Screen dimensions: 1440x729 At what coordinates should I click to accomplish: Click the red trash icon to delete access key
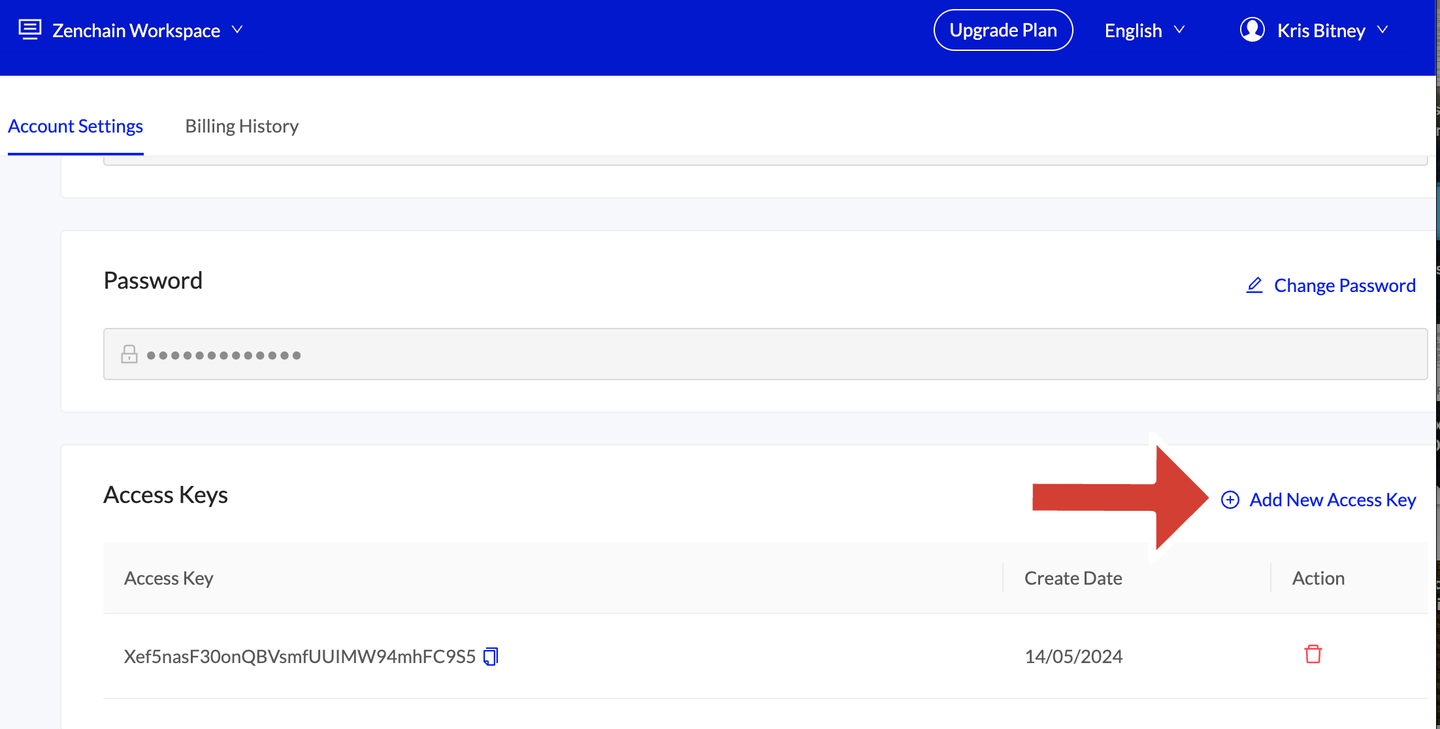click(x=1313, y=653)
